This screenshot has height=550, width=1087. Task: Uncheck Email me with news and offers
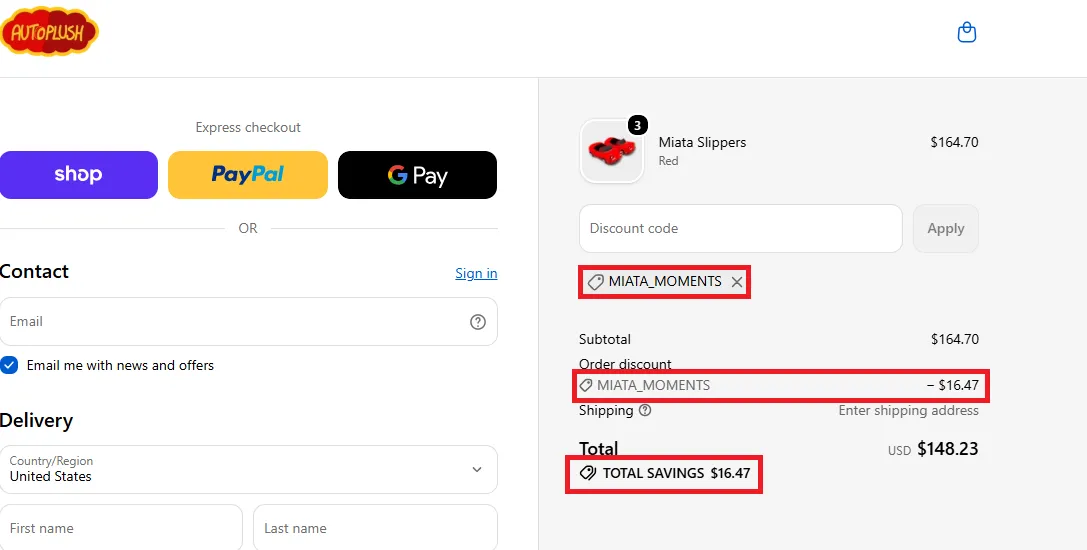9,366
